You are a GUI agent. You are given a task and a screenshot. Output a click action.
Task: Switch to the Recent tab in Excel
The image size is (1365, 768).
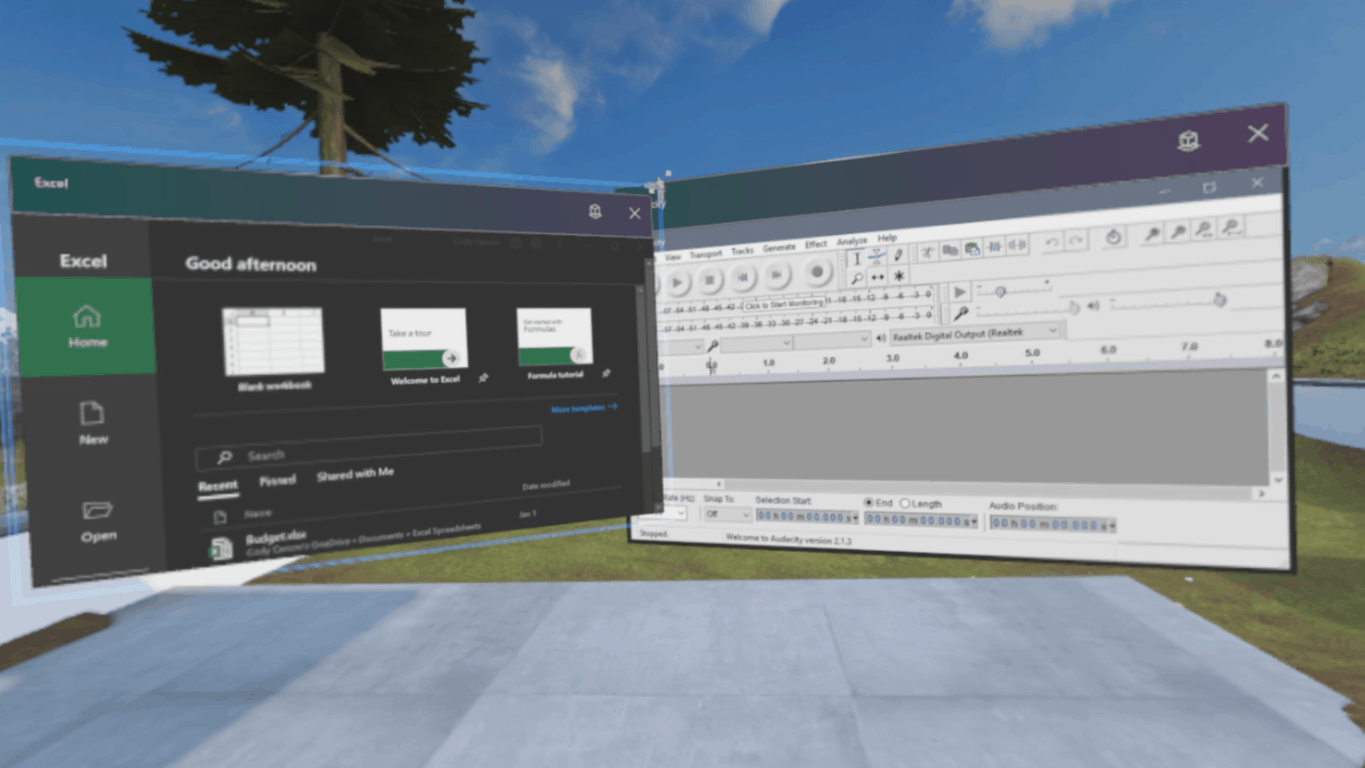click(217, 486)
